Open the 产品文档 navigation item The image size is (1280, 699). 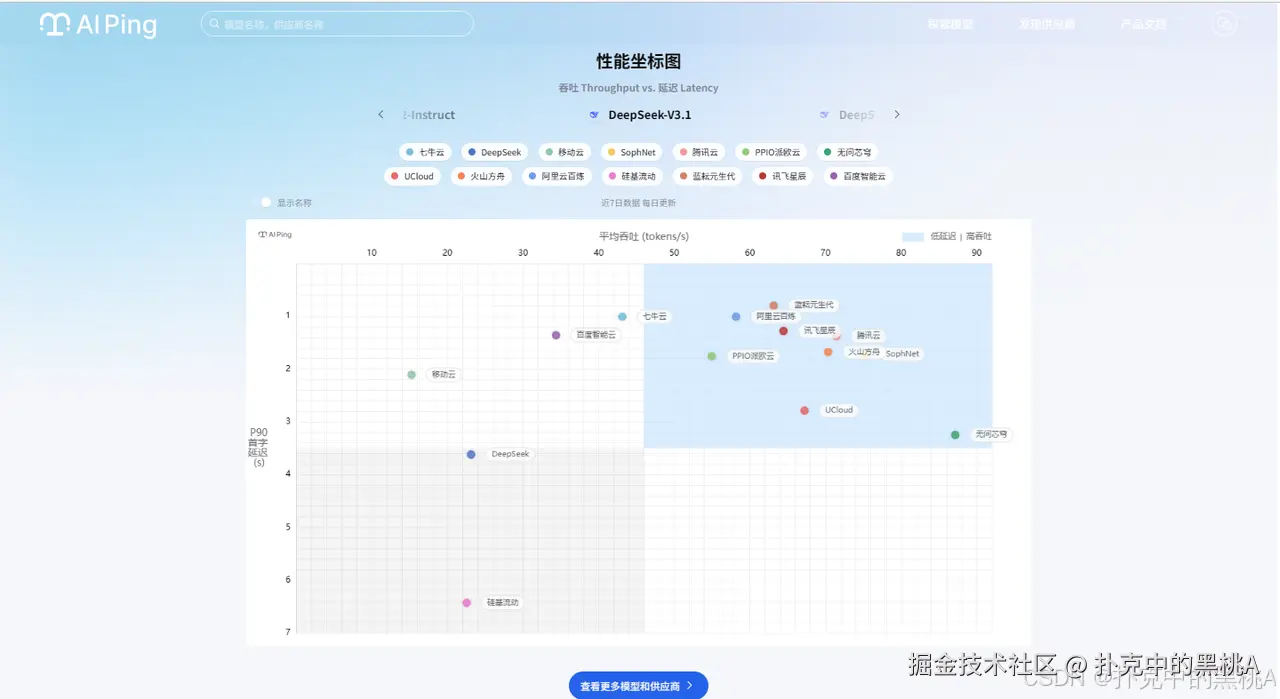1143,24
